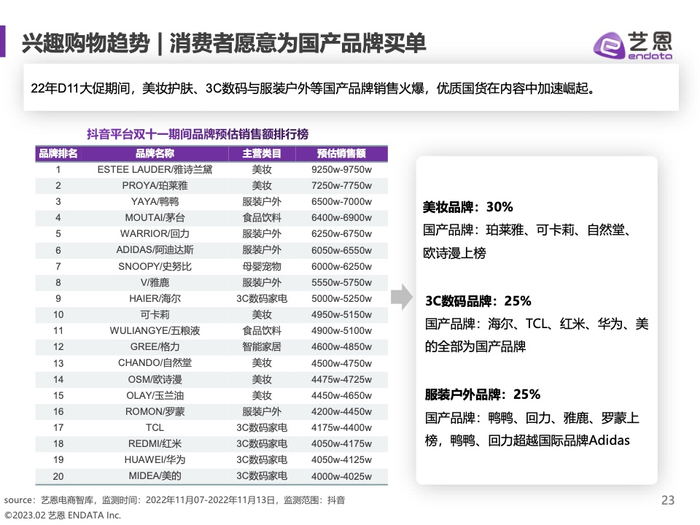Click the 主营类目 column header

coord(262,154)
